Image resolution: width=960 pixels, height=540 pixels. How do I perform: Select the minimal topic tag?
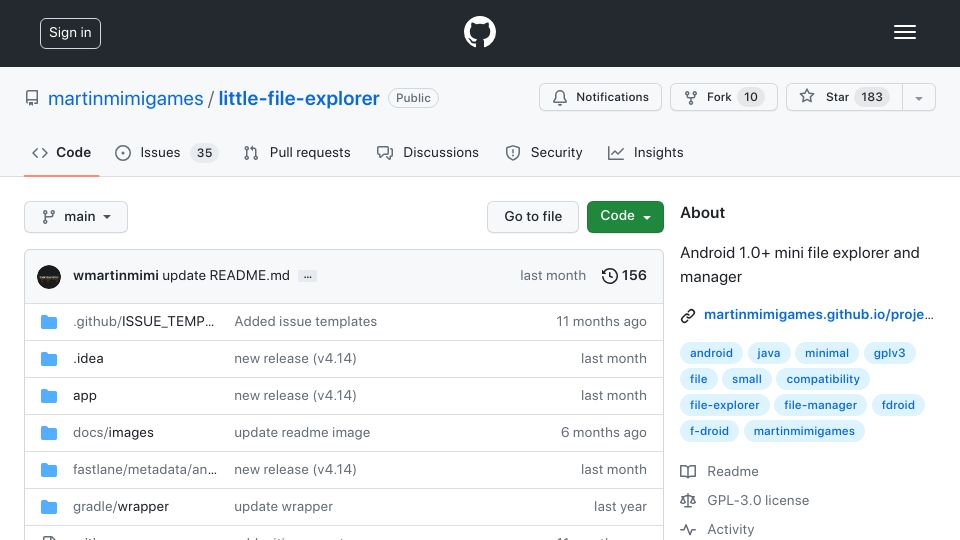coord(827,353)
